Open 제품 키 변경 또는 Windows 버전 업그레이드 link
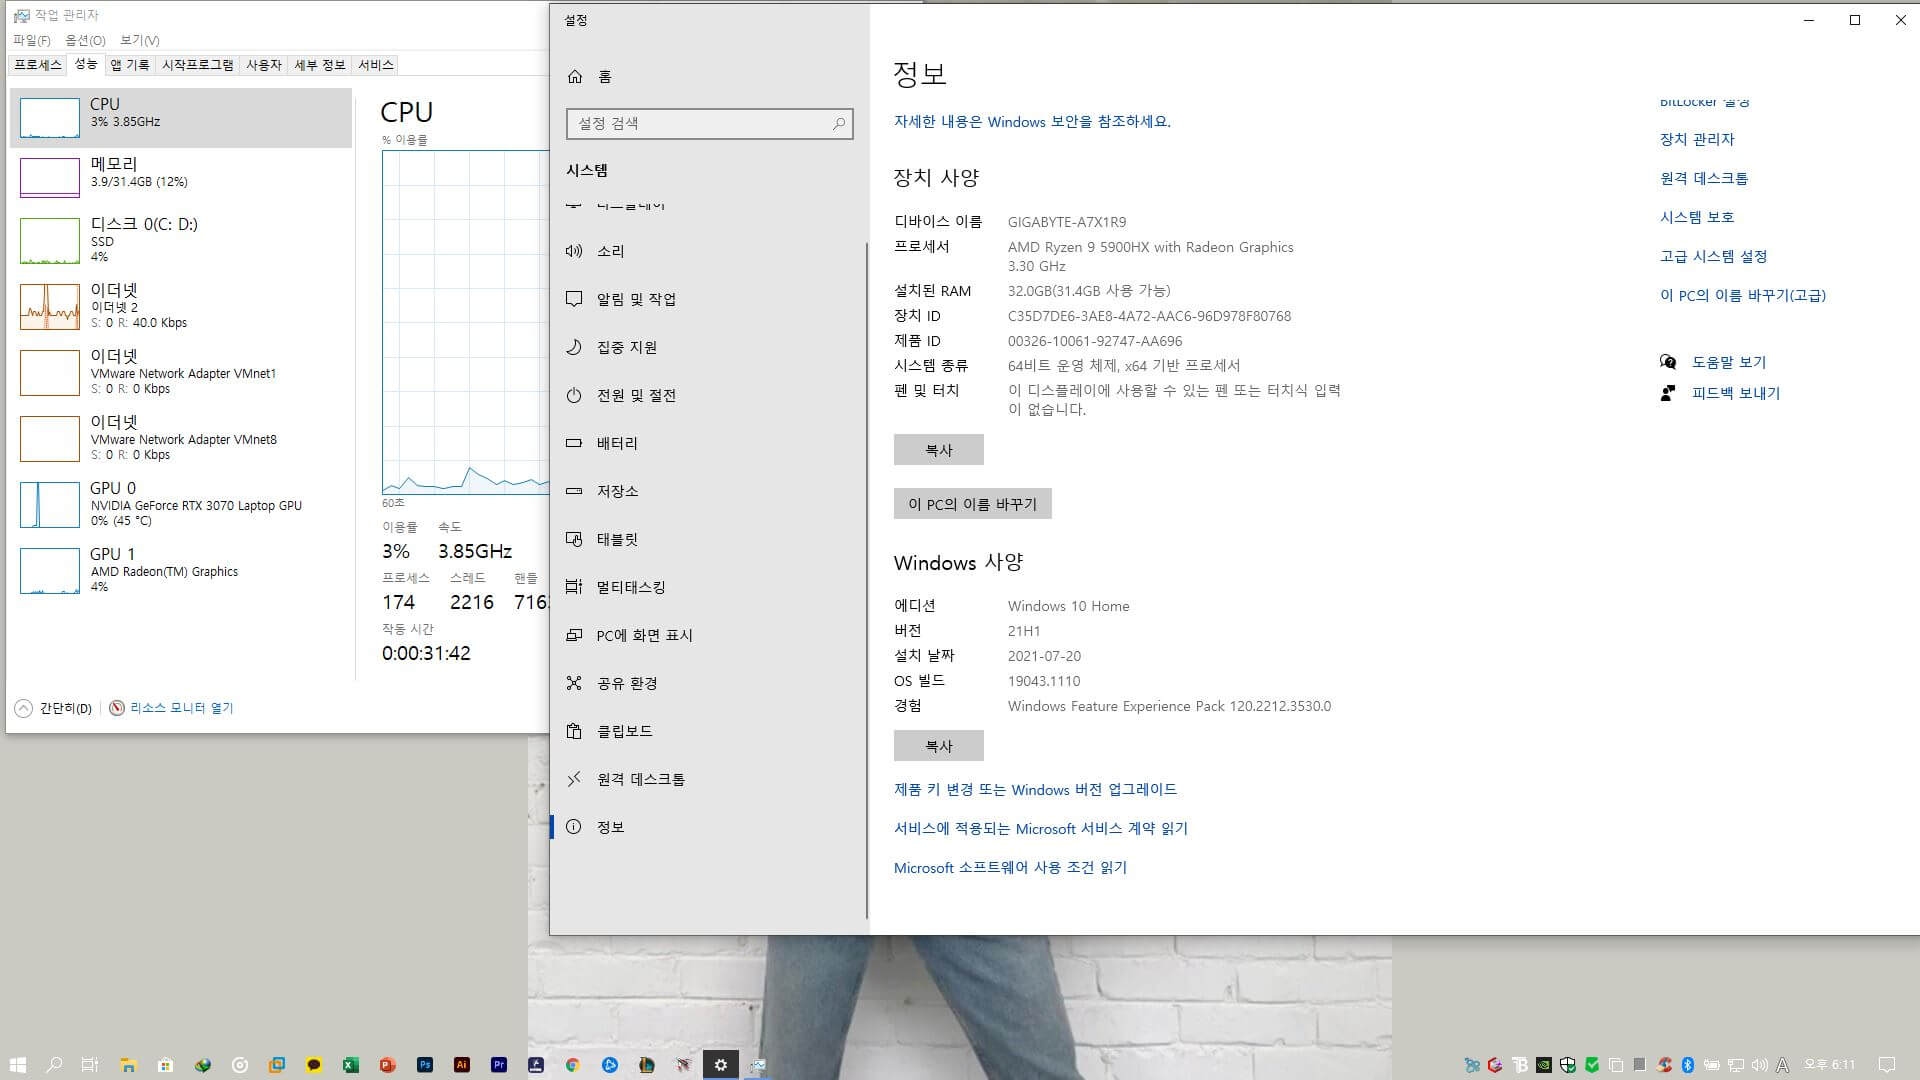This screenshot has height=1080, width=1920. coord(1035,789)
